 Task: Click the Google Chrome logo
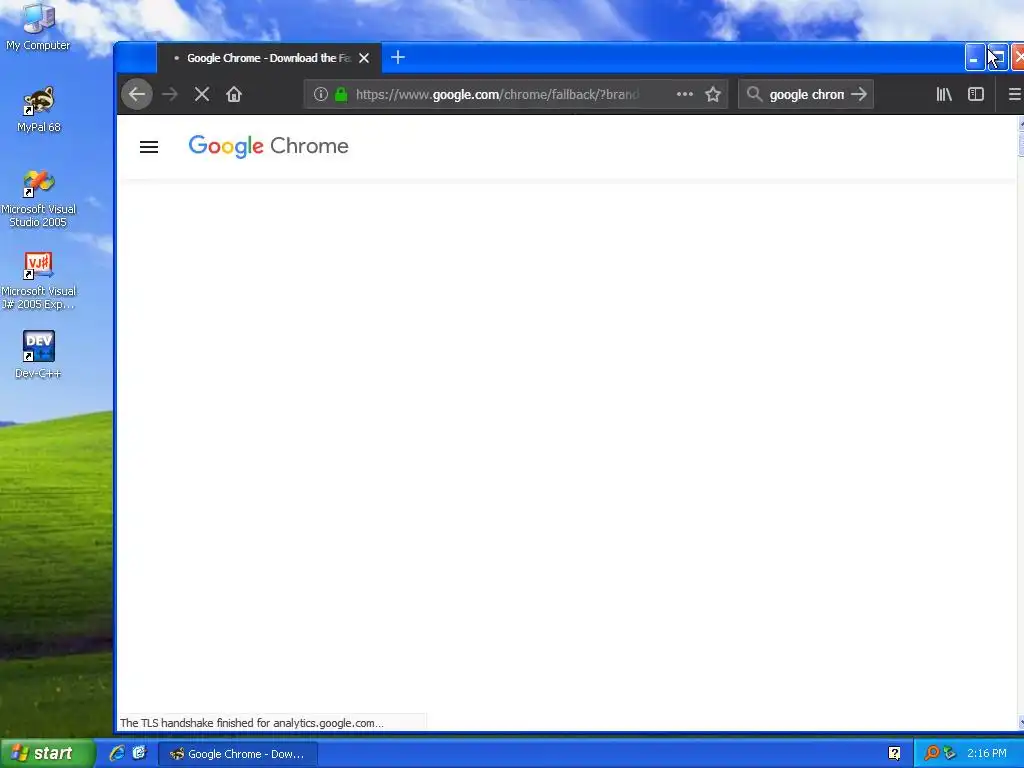point(268,146)
